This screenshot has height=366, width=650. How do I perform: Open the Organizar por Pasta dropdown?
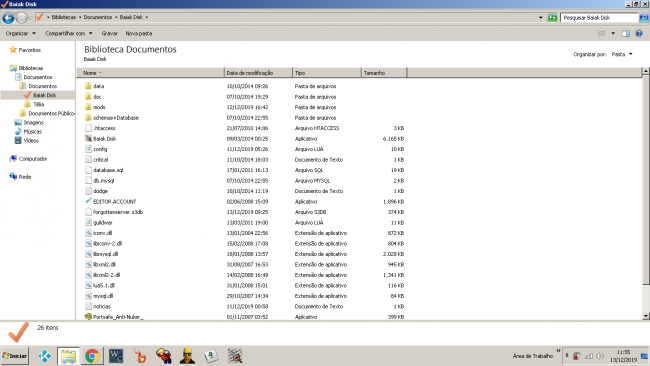point(622,54)
